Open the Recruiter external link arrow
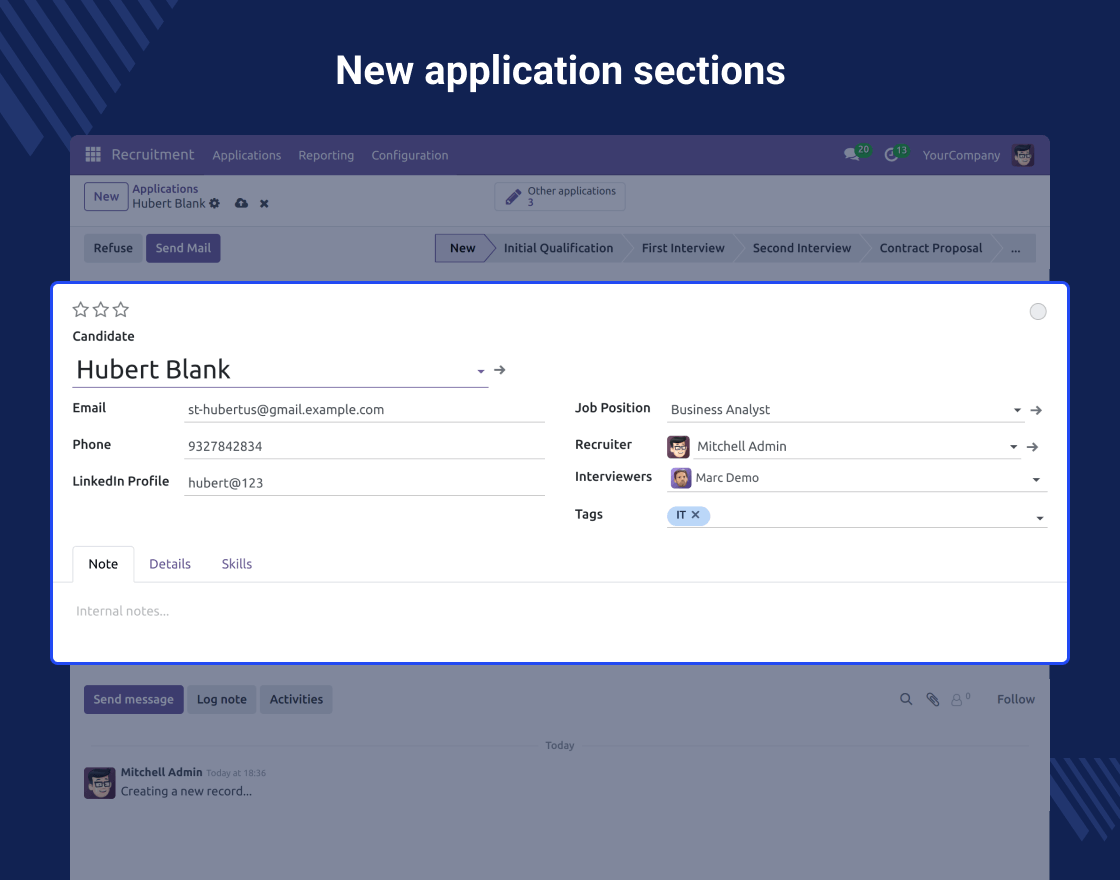Screen dimensions: 1120x880 [1032, 446]
